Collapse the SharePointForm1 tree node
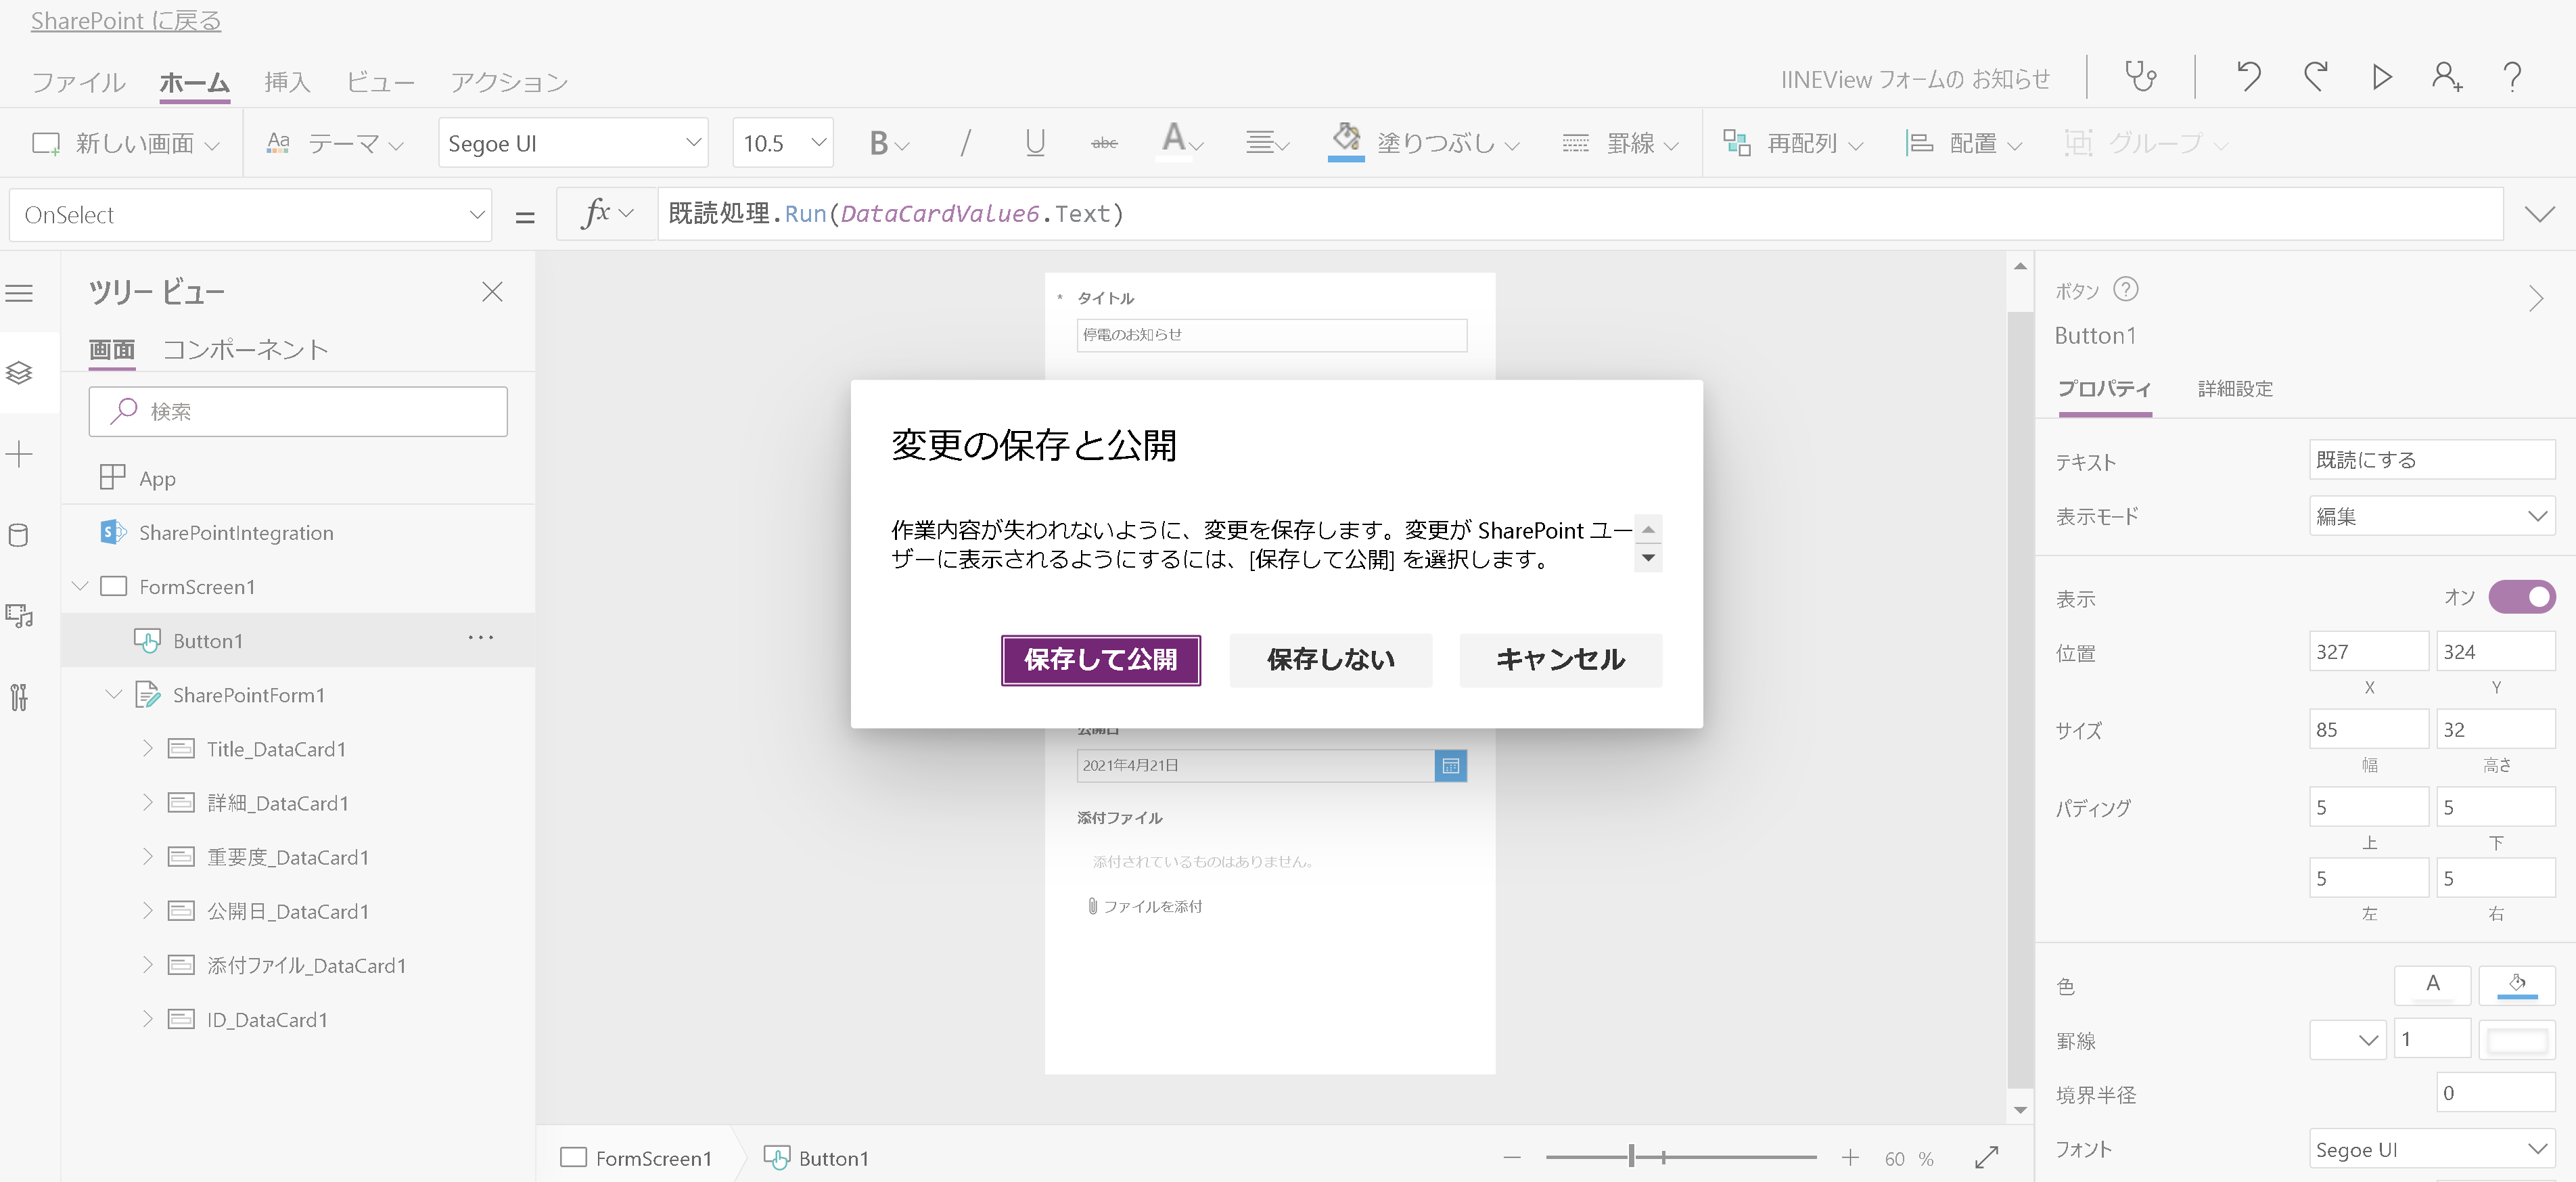 [x=113, y=694]
